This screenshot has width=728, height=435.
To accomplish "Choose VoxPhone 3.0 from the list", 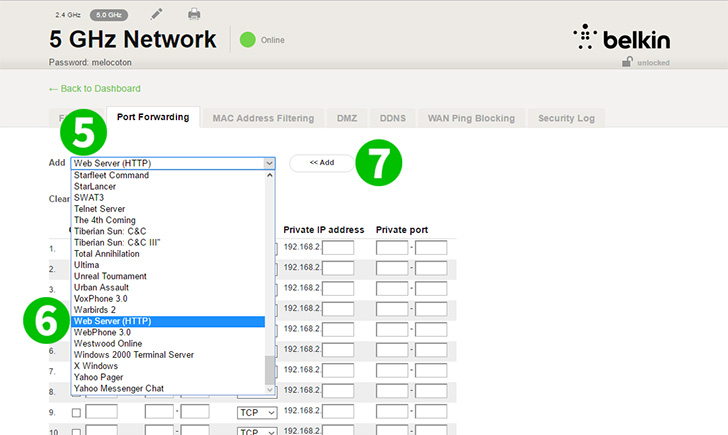I will pyautogui.click(x=168, y=299).
